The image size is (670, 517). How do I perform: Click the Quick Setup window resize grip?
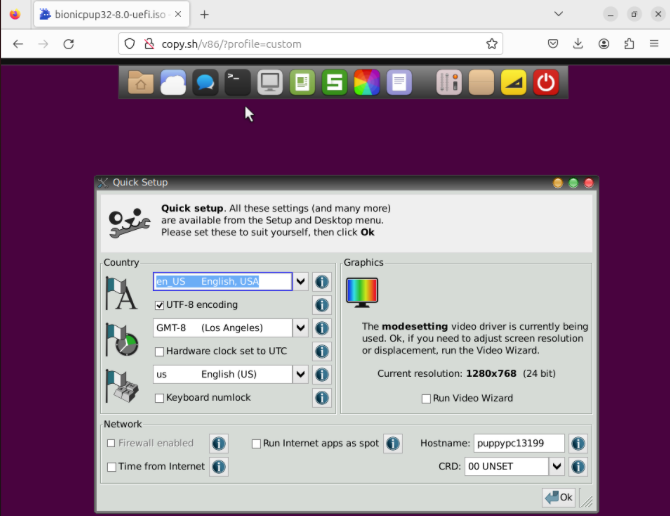point(588,502)
